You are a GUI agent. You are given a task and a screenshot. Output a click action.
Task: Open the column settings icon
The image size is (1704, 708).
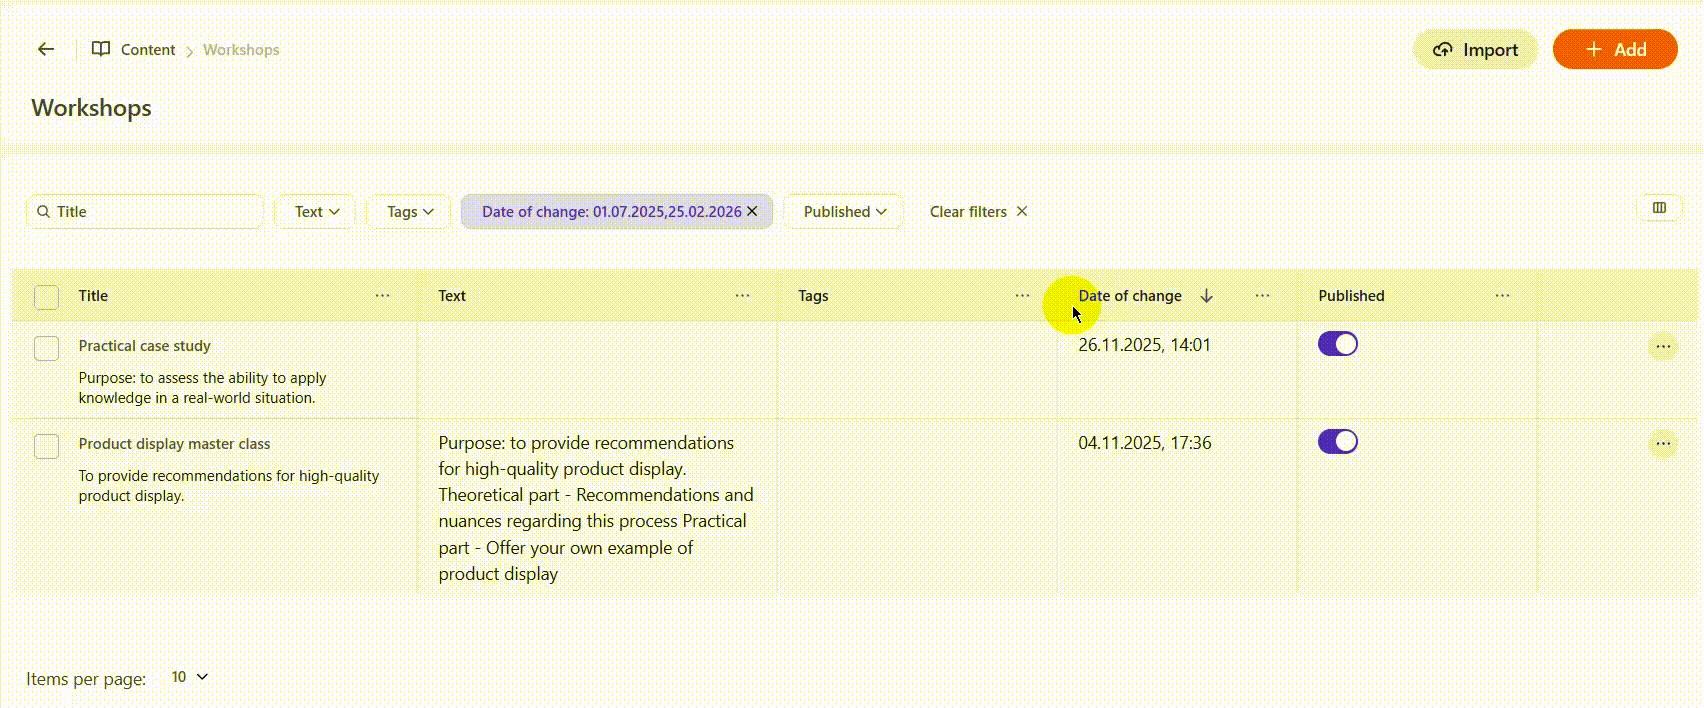pyautogui.click(x=1659, y=208)
